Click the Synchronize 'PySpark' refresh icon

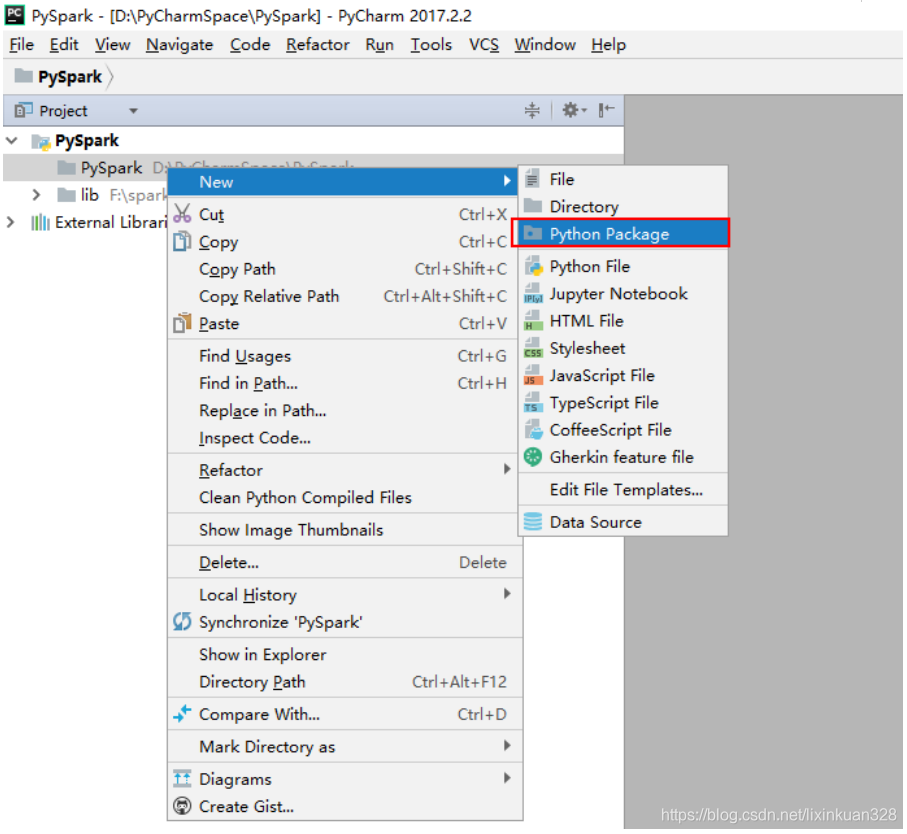click(x=181, y=622)
